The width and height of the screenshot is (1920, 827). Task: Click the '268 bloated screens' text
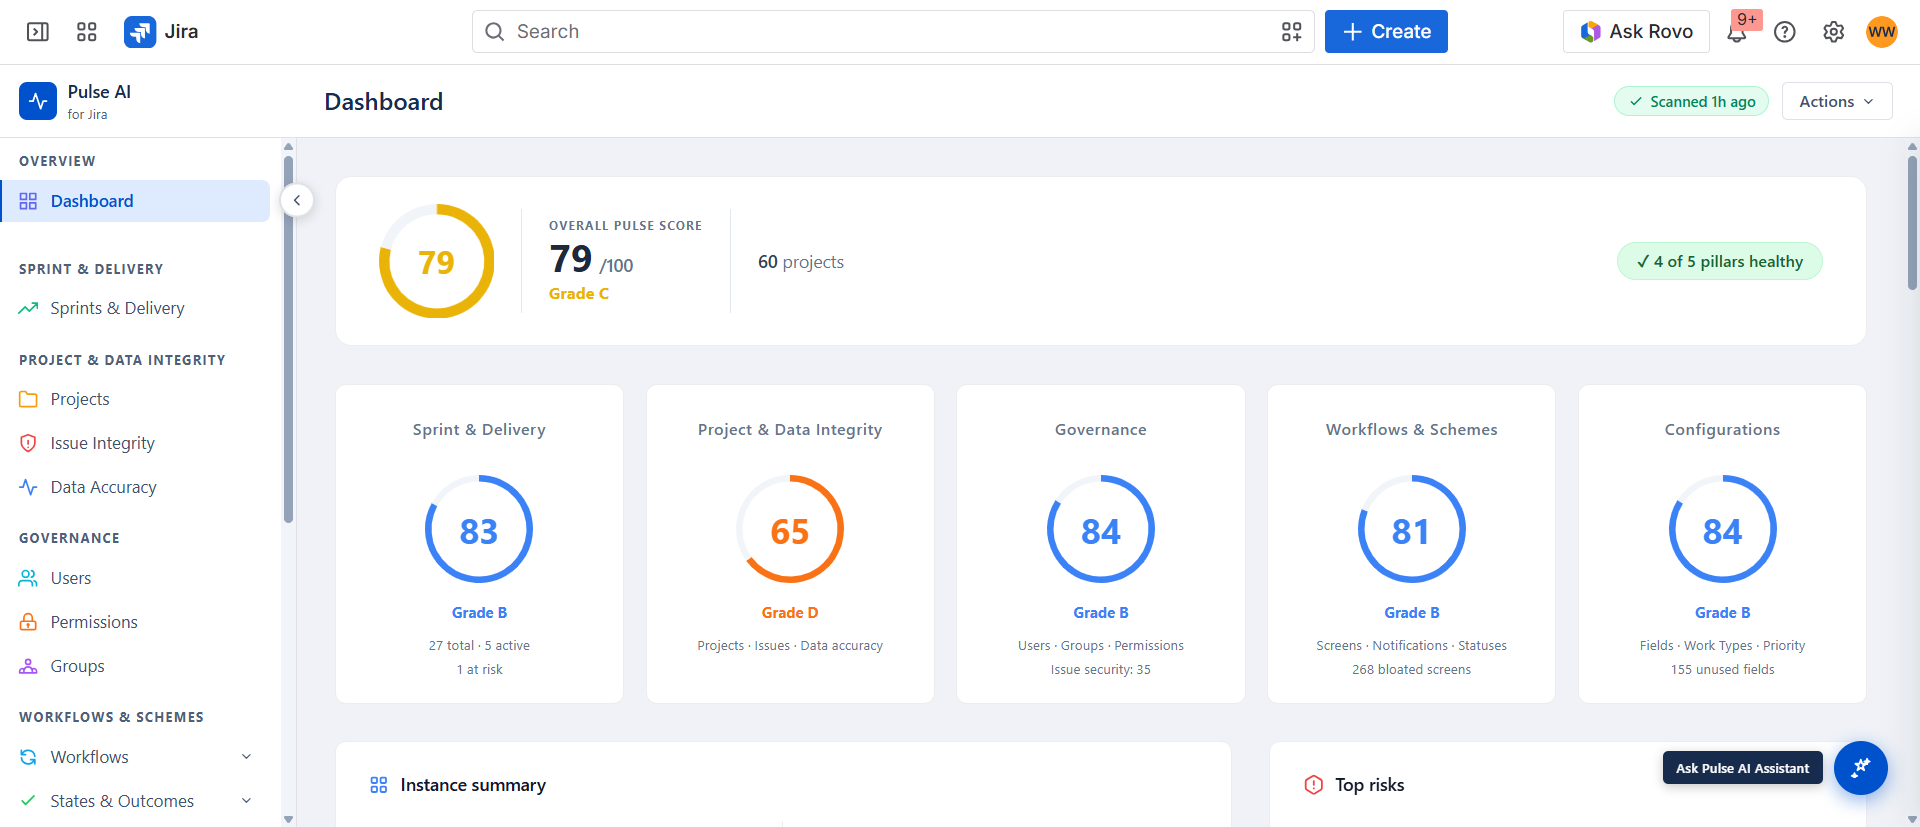tap(1411, 670)
